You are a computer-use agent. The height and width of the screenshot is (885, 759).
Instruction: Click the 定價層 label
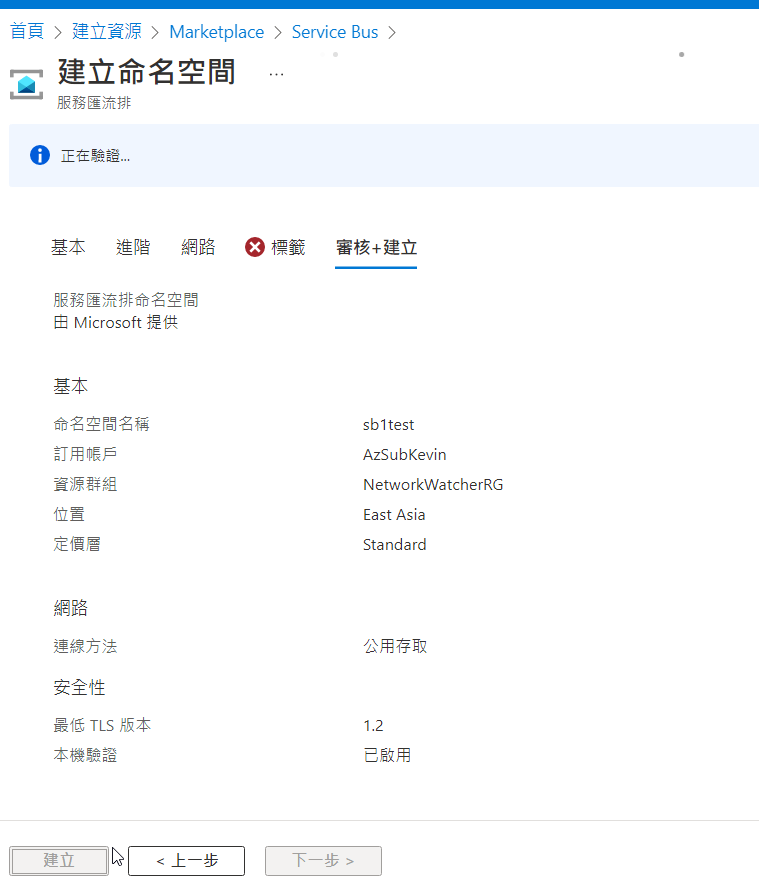click(x=77, y=544)
